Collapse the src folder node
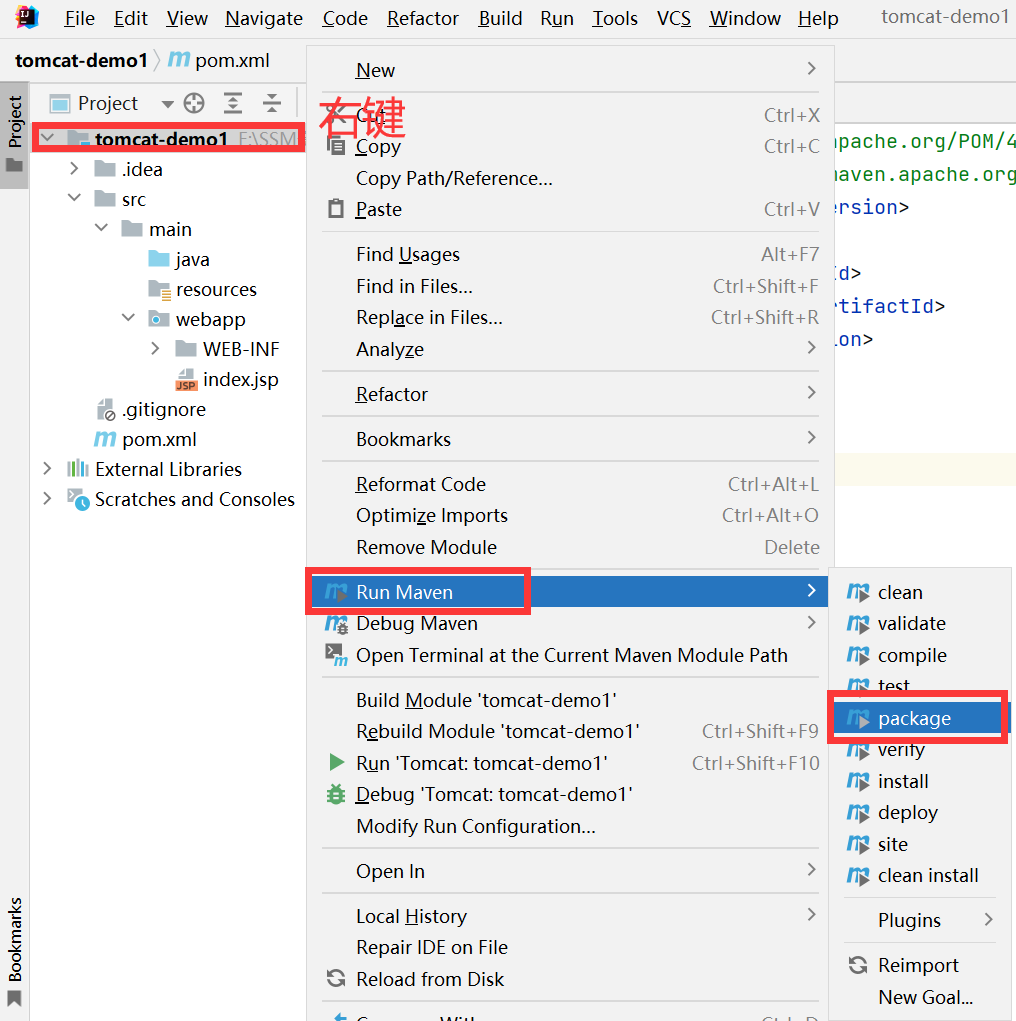The width and height of the screenshot is (1016, 1021). 74,197
